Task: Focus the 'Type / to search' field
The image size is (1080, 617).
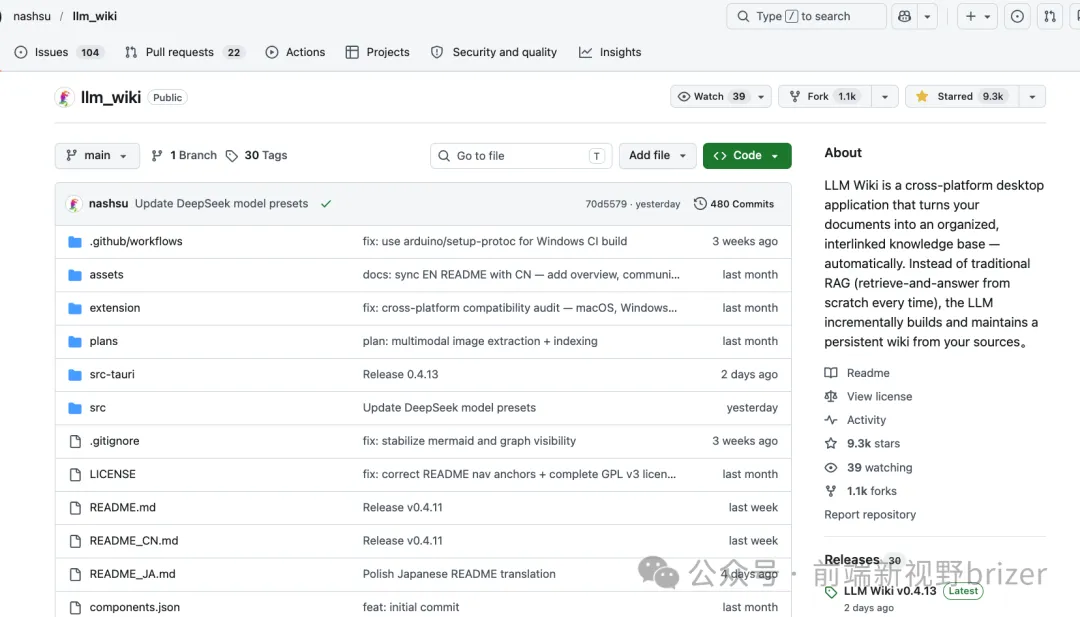Action: 806,17
